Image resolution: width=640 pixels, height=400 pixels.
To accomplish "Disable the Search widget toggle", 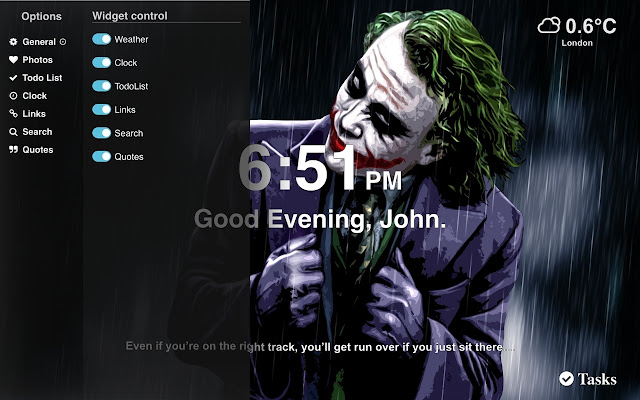I will 101,133.
